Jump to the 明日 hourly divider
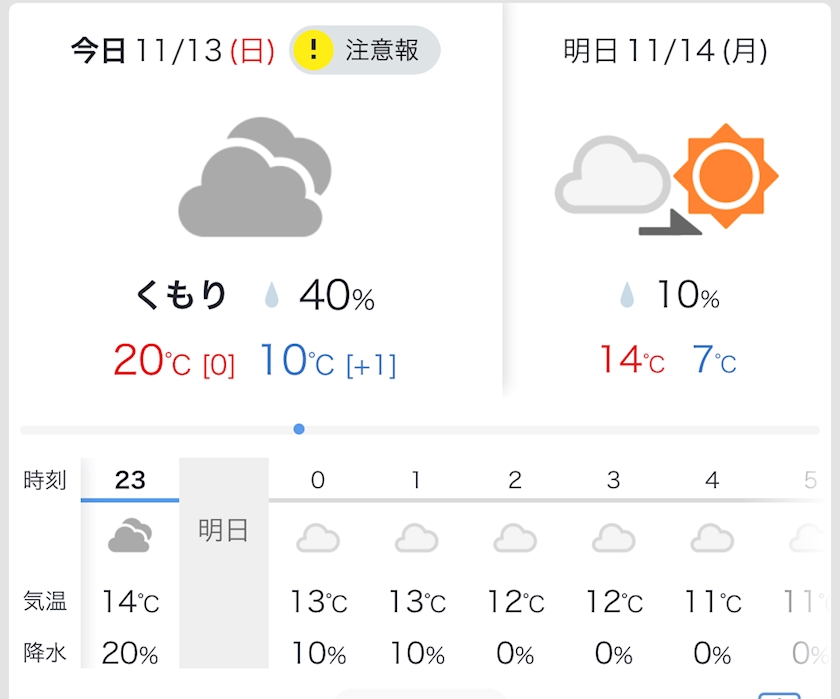Viewport: 840px width, 699px height. click(224, 530)
